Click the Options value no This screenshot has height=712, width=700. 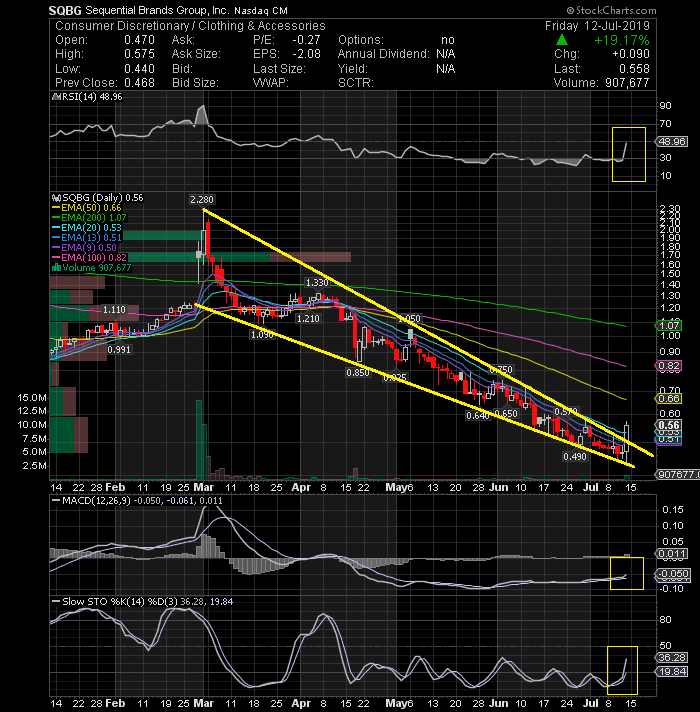[x=448, y=40]
